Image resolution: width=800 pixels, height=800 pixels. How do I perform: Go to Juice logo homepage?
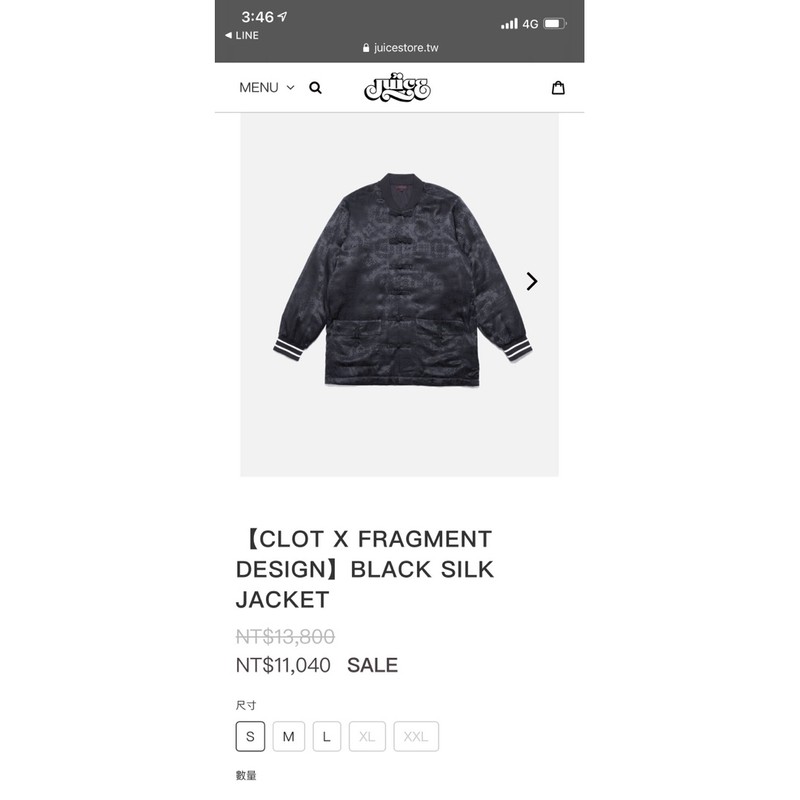tap(397, 87)
